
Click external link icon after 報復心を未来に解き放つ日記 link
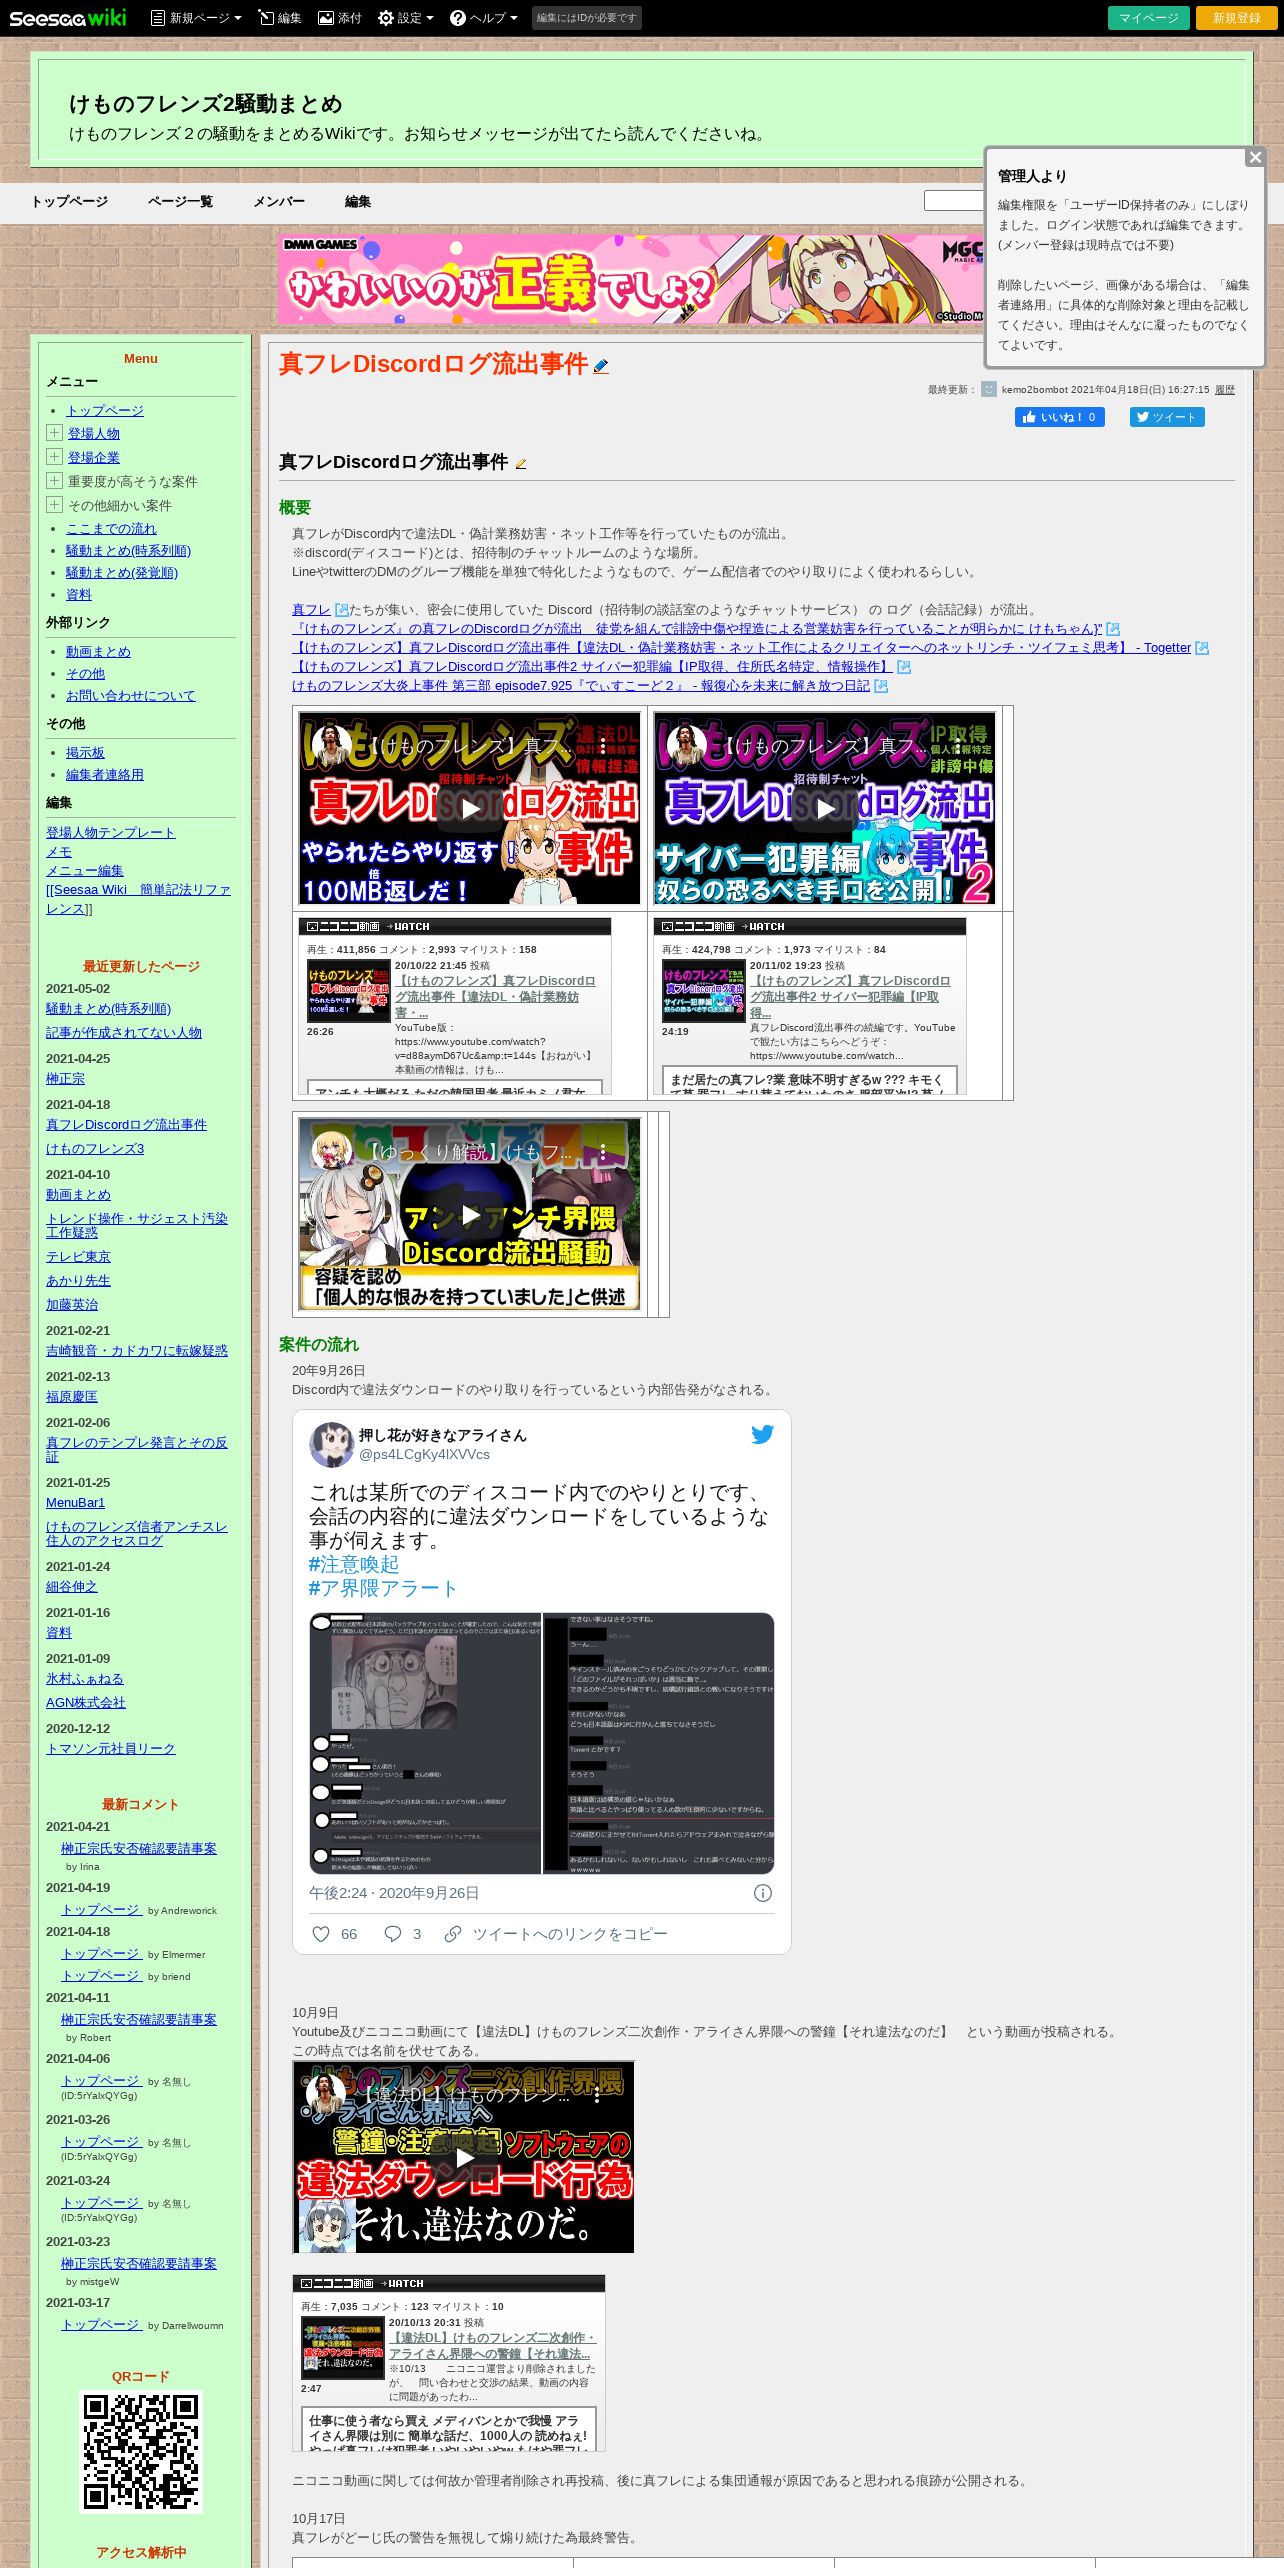pos(881,686)
